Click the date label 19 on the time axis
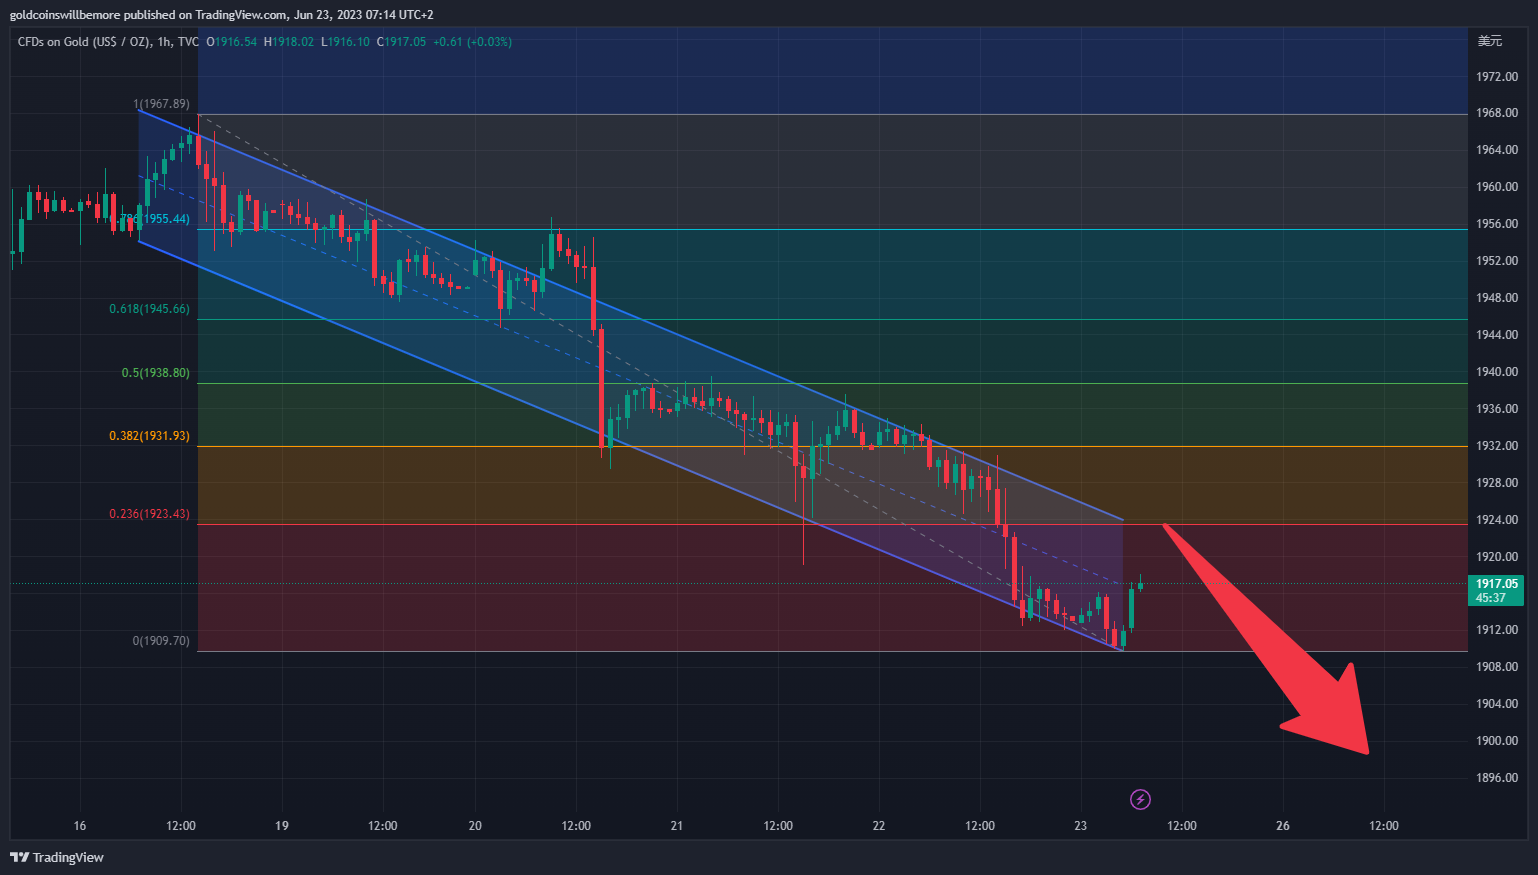 [x=282, y=826]
